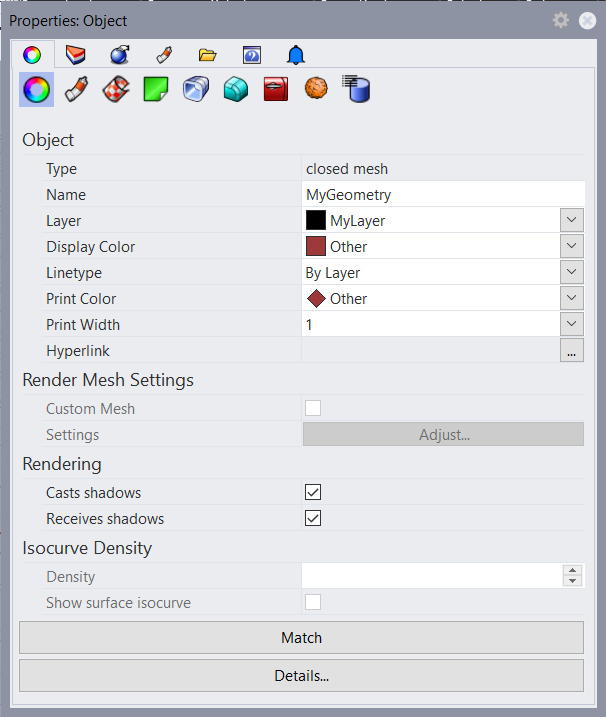The height and width of the screenshot is (717, 606).
Task: Disable the Receives shadows checkbox
Action: tap(313, 518)
